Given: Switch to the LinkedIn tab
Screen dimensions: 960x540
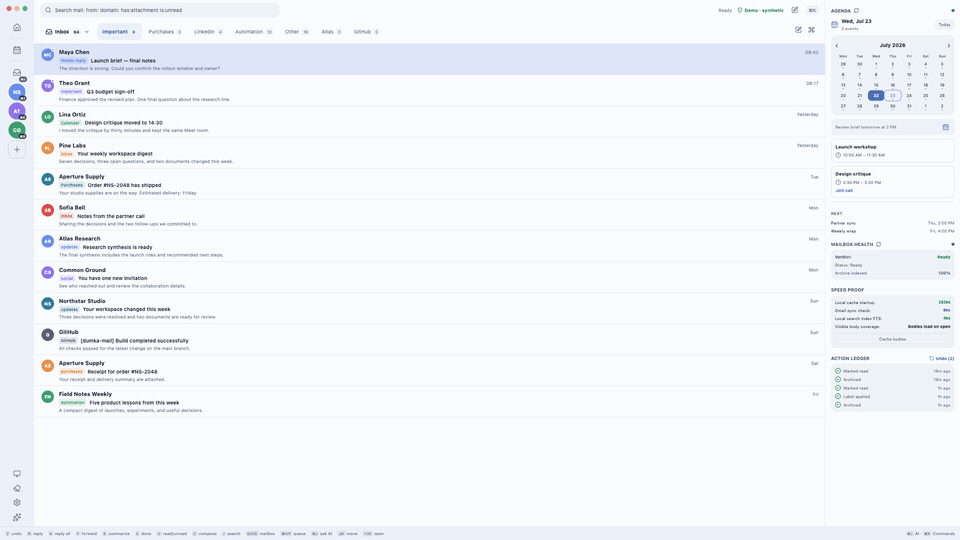Looking at the screenshot, I should [x=208, y=32].
